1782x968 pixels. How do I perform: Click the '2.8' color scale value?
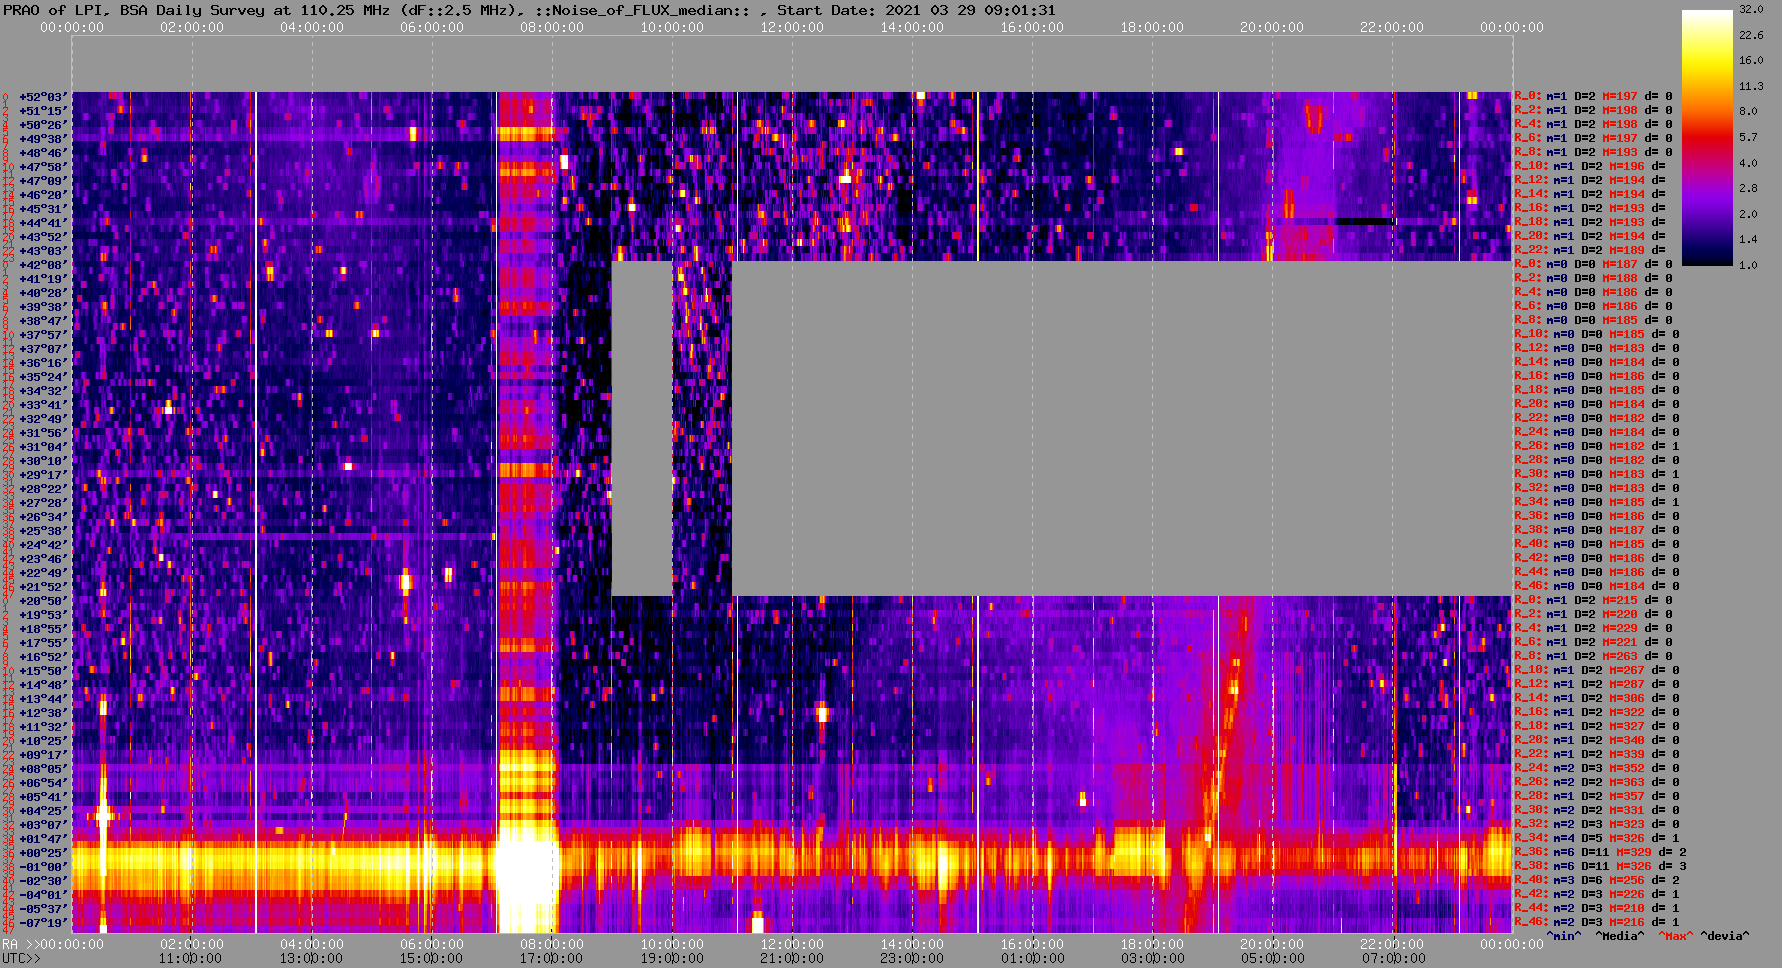(1748, 188)
